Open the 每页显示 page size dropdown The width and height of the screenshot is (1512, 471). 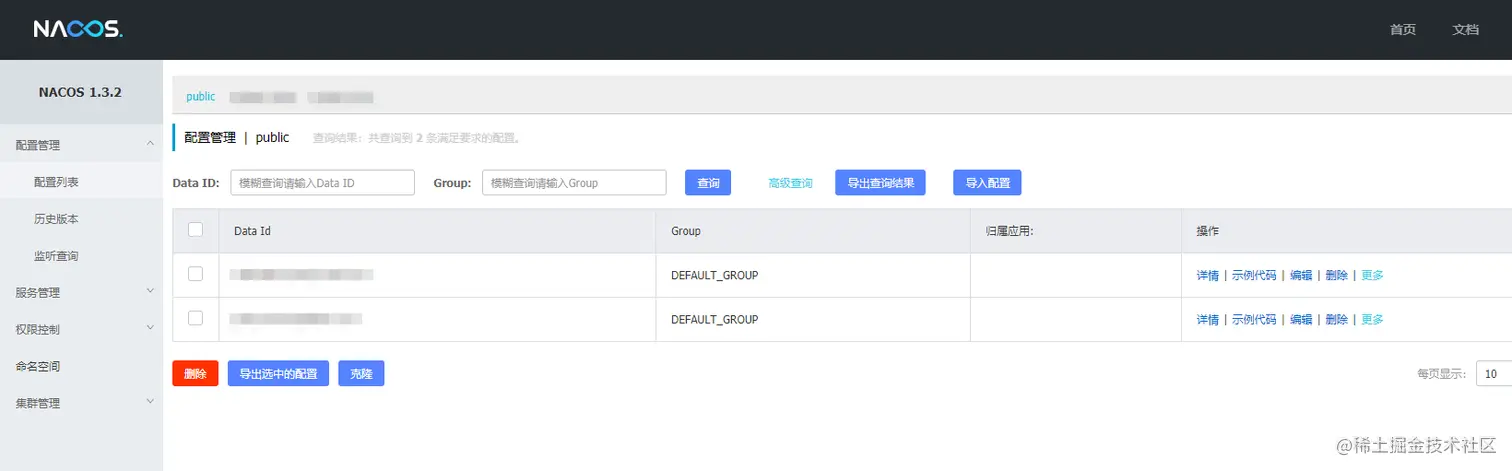1494,374
